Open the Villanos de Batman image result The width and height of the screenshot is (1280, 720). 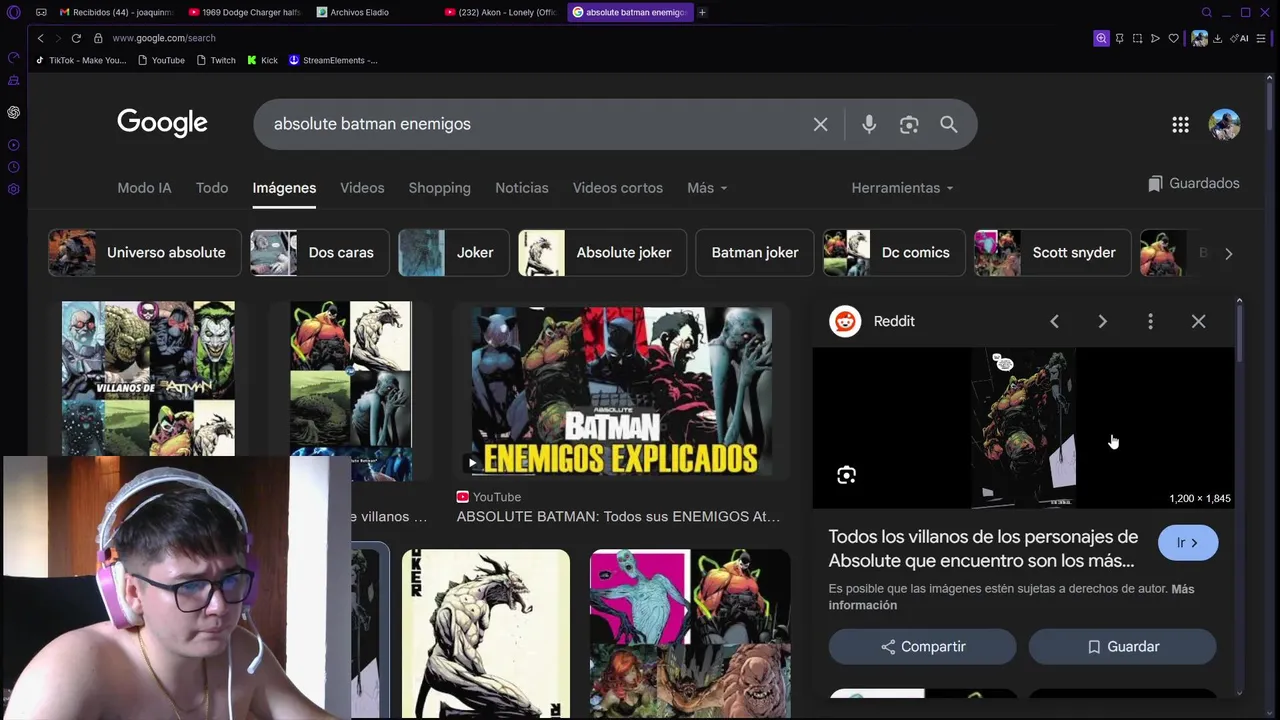tap(148, 378)
